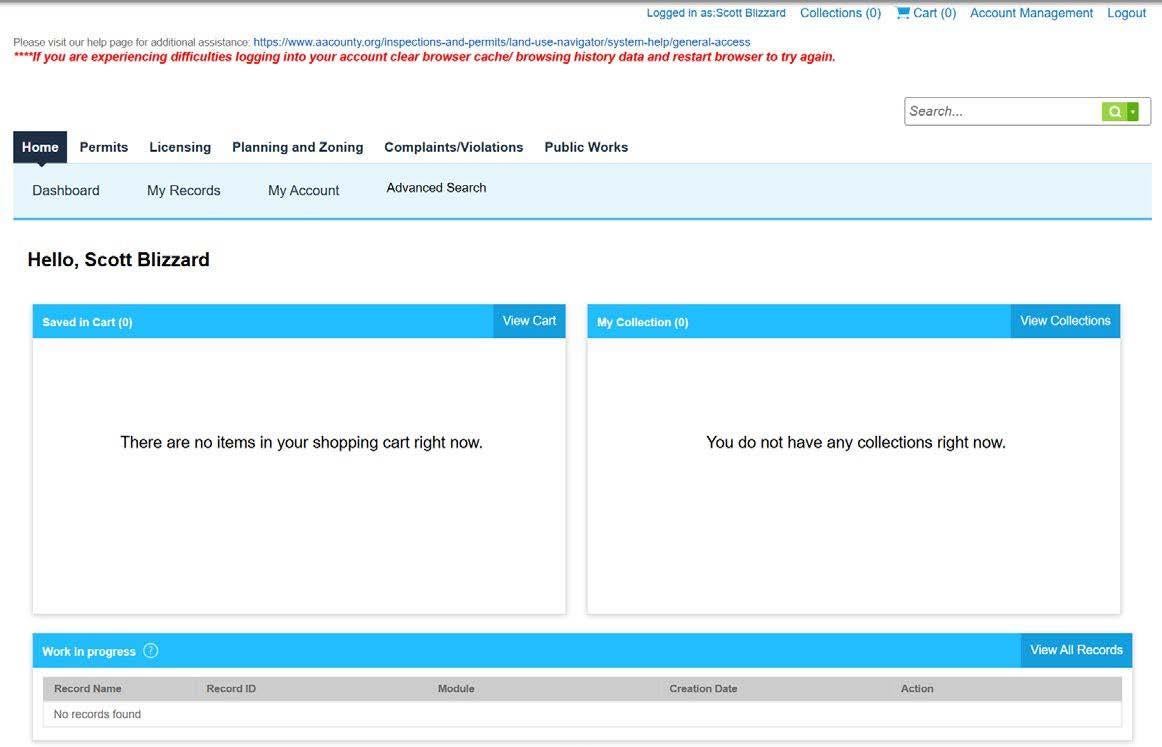Switch to the Planning and Zoning tab
Image resolution: width=1162 pixels, height=747 pixels.
(297, 146)
